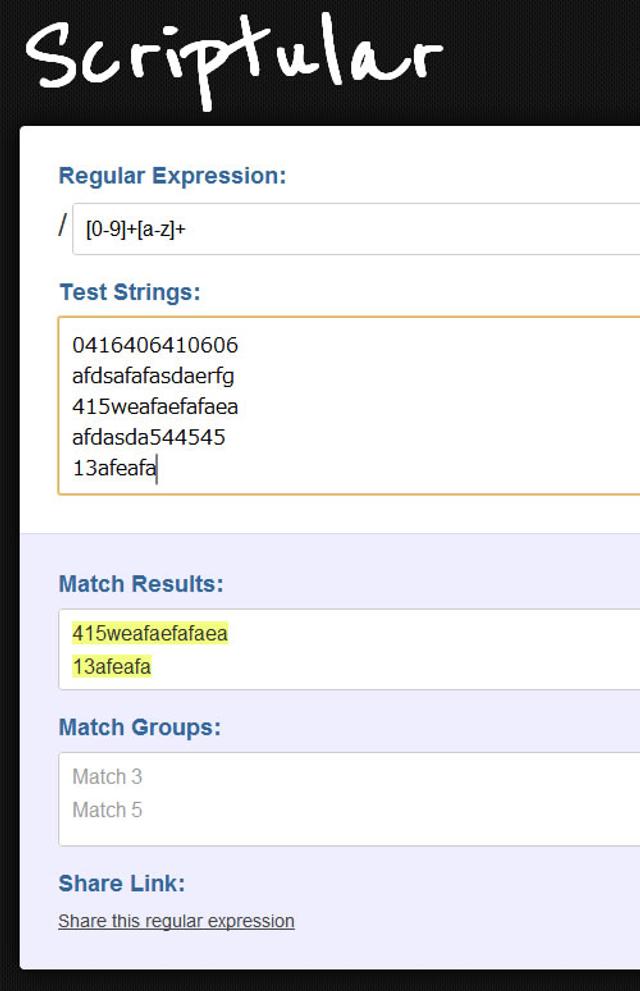Click the test string afdasda544545
Screen dimensions: 640x991
pos(149,437)
